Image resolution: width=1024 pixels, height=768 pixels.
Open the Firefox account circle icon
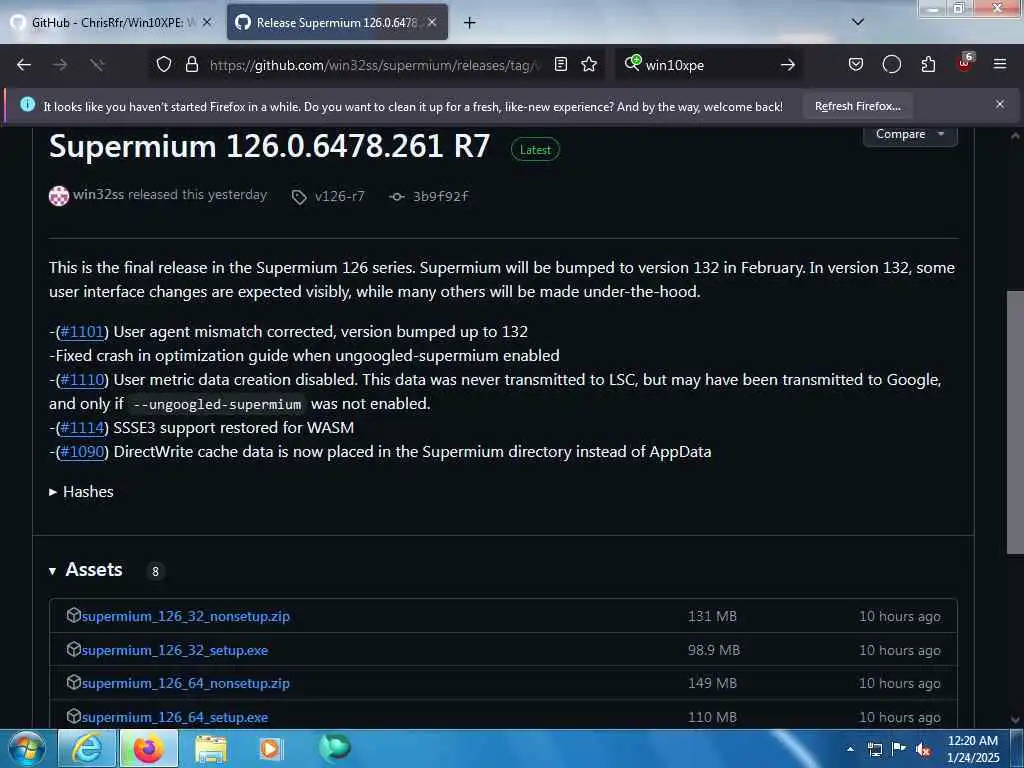[x=891, y=65]
